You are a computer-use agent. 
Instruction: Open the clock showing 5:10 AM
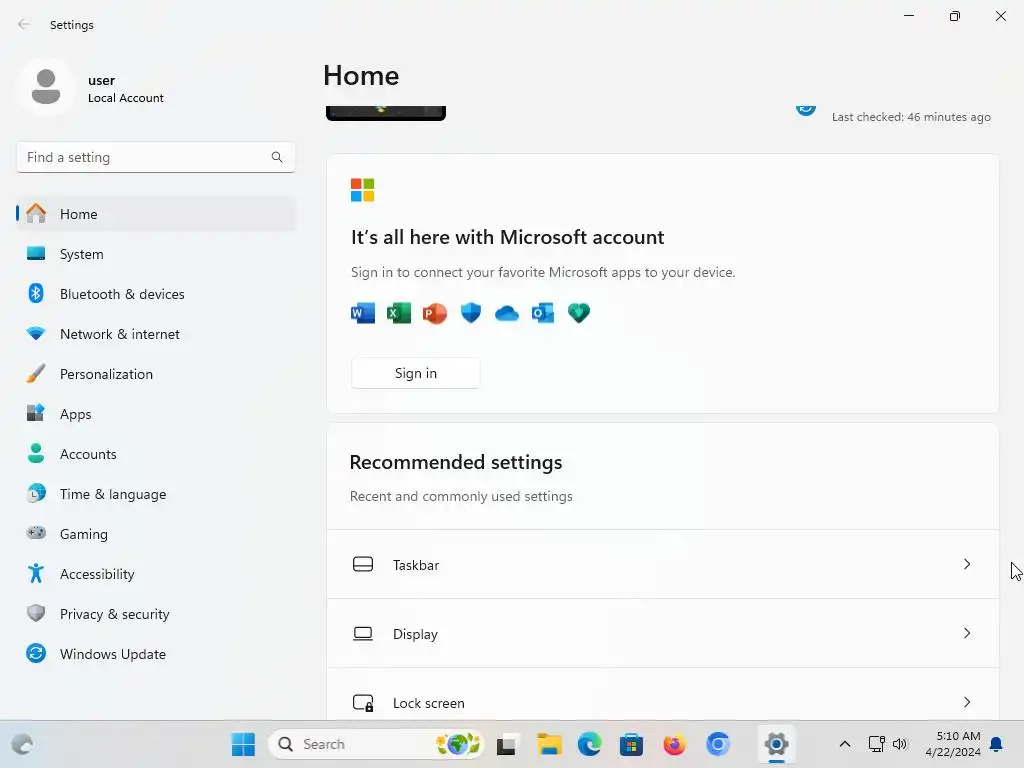(953, 744)
